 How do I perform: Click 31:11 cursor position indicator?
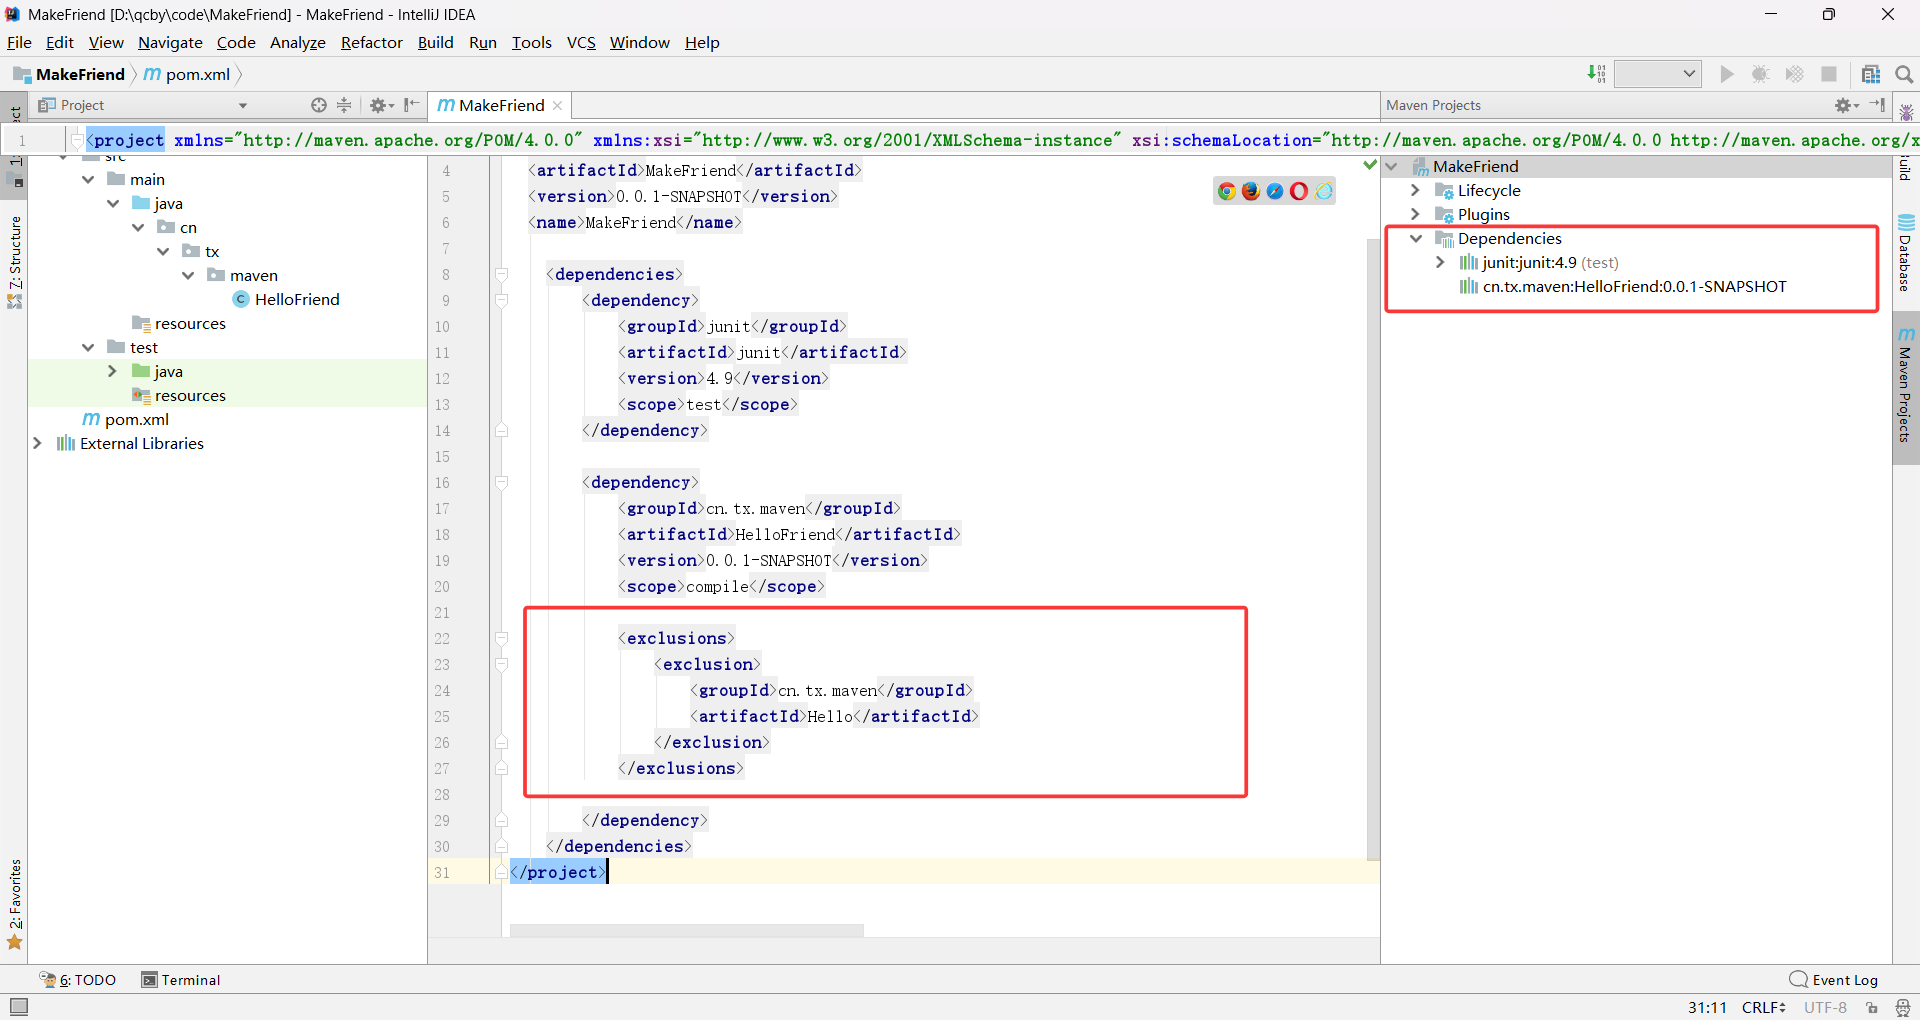[1707, 1007]
